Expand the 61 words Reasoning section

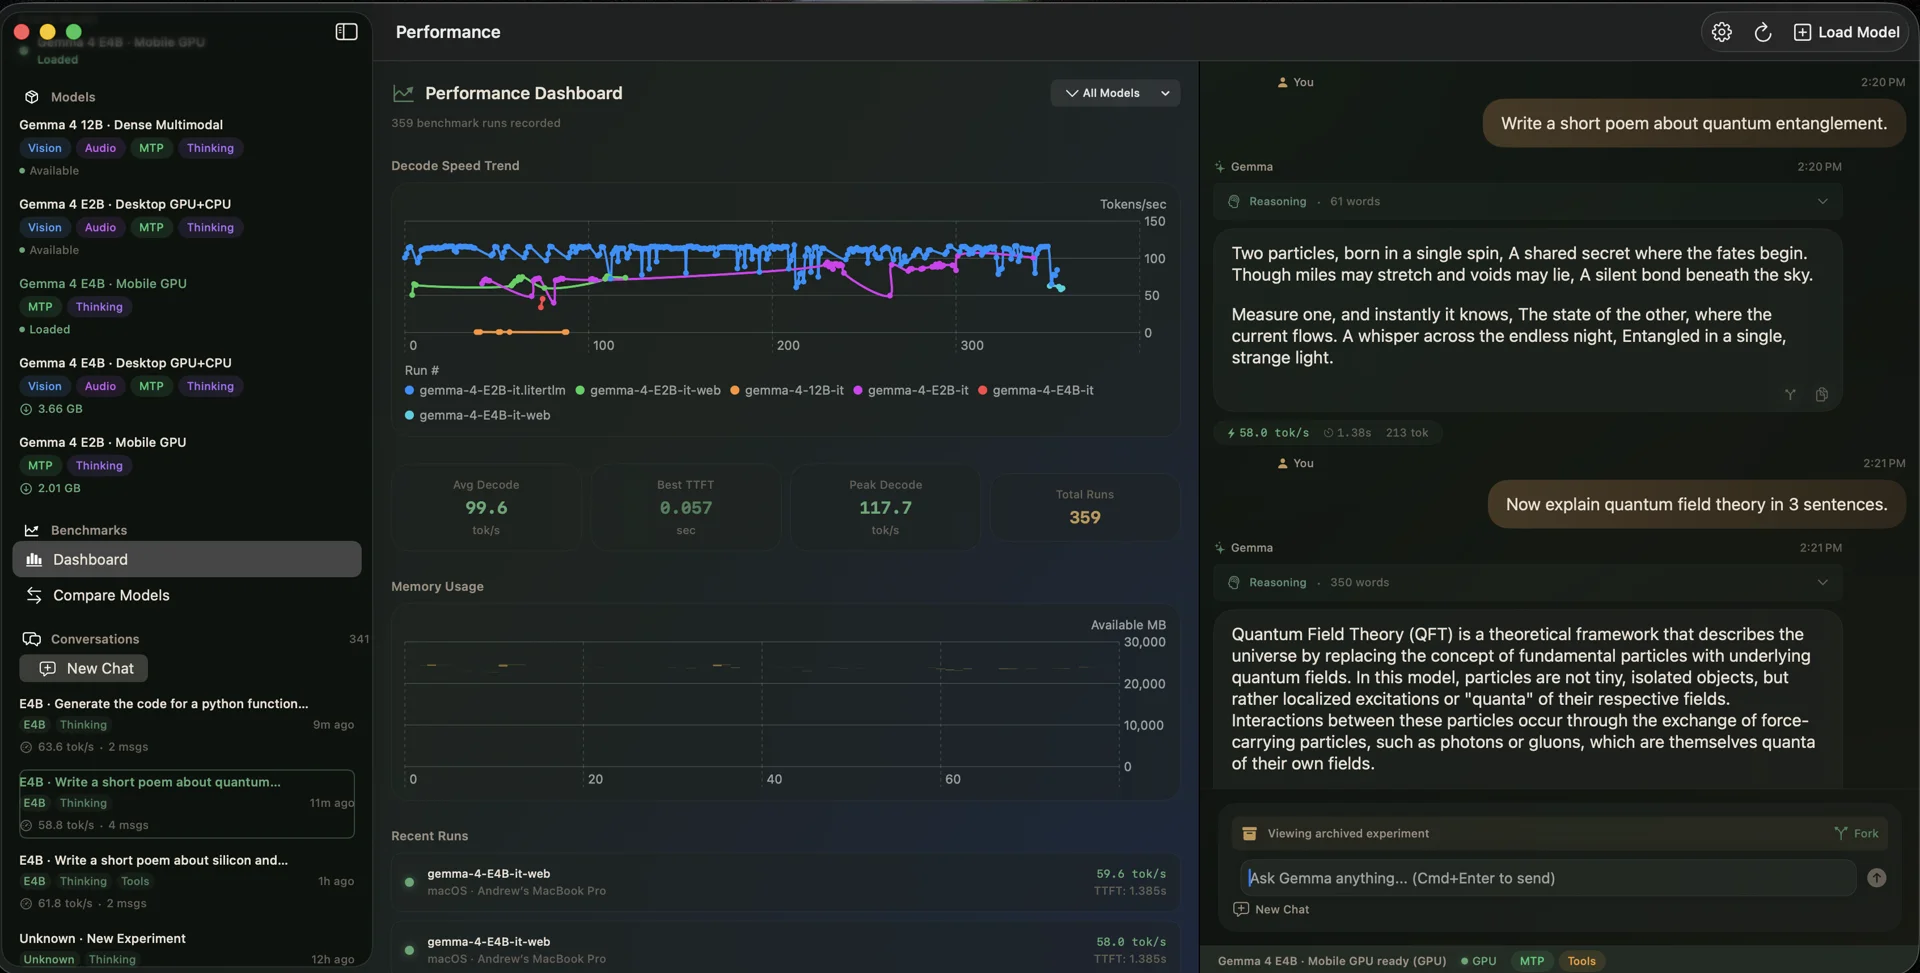coord(1527,201)
